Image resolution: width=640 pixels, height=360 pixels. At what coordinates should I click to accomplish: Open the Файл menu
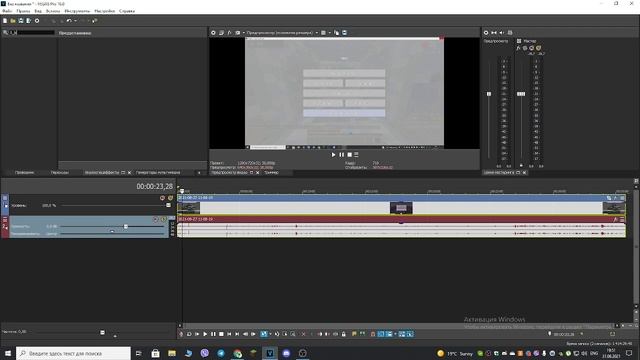(7, 11)
